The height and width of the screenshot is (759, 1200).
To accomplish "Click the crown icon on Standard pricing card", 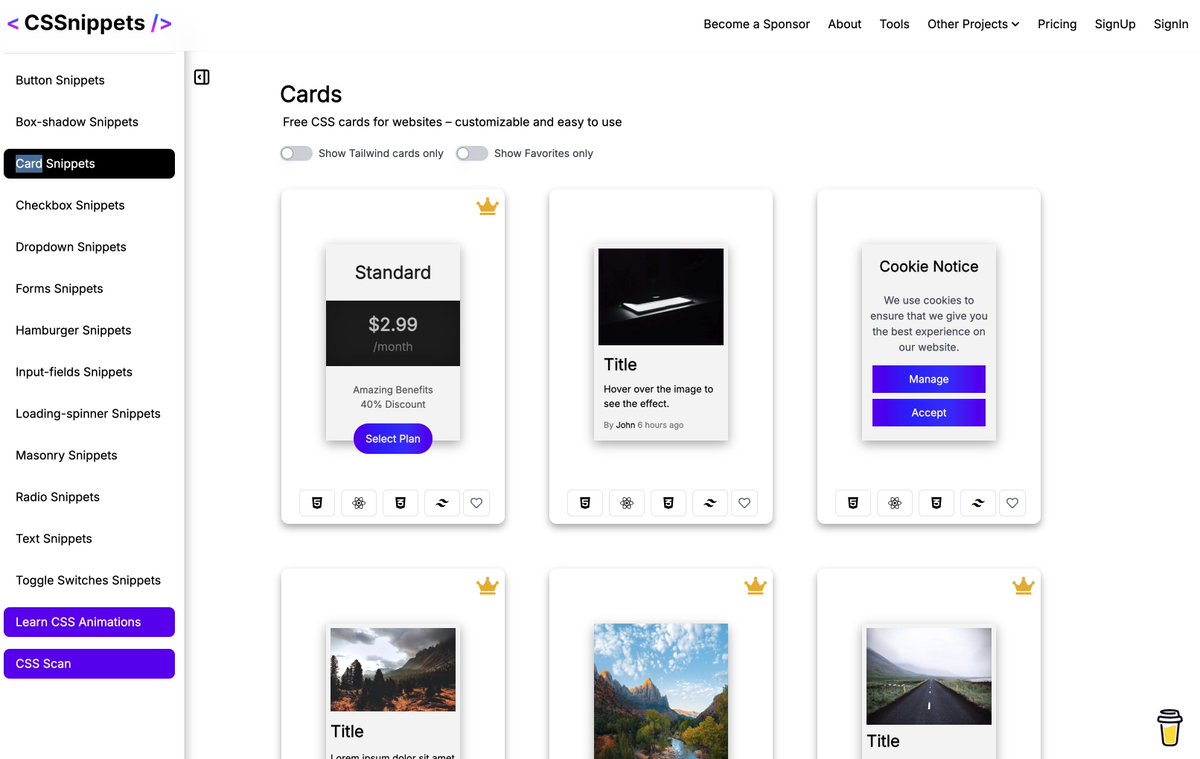I will click(x=487, y=206).
